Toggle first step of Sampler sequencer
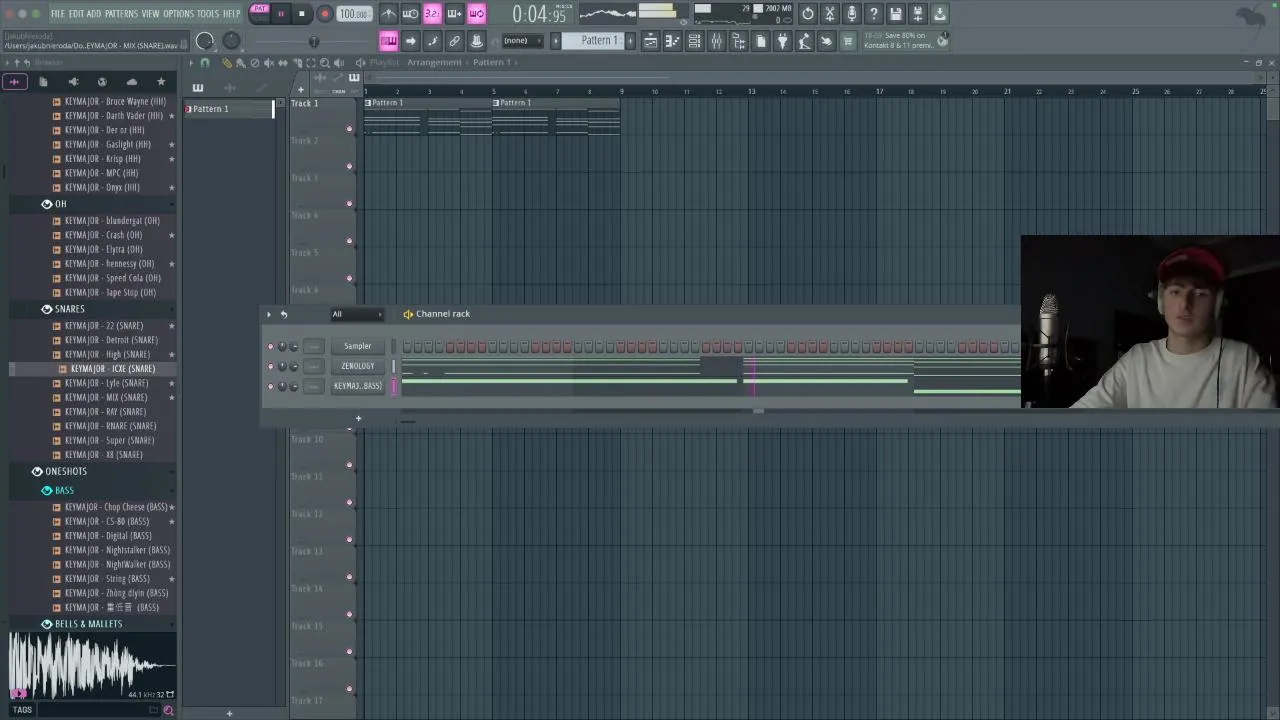Screen dimensions: 1280x720 [x=407, y=347]
